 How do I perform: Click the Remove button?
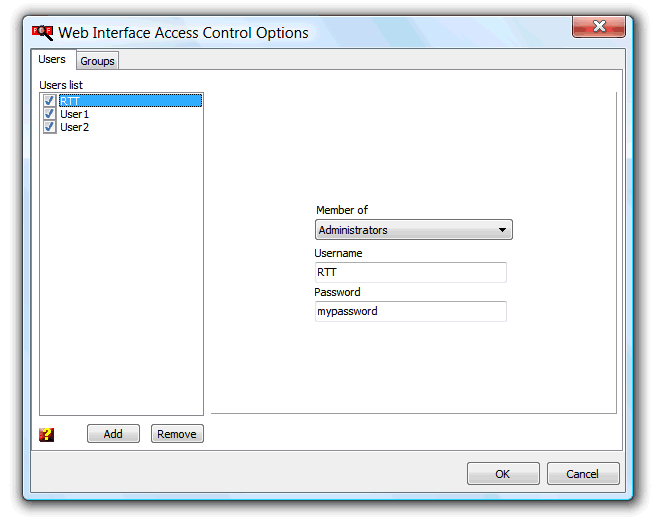[x=177, y=434]
